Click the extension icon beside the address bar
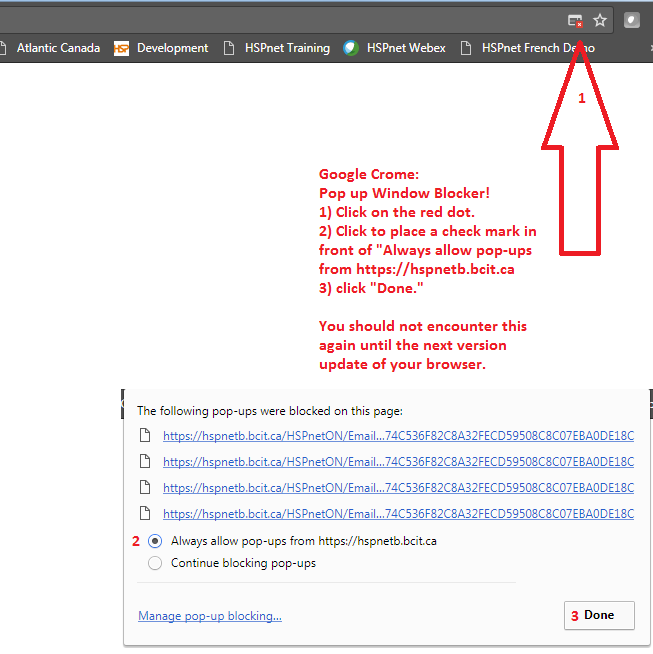Viewport: 653px width, 654px height. (632, 20)
